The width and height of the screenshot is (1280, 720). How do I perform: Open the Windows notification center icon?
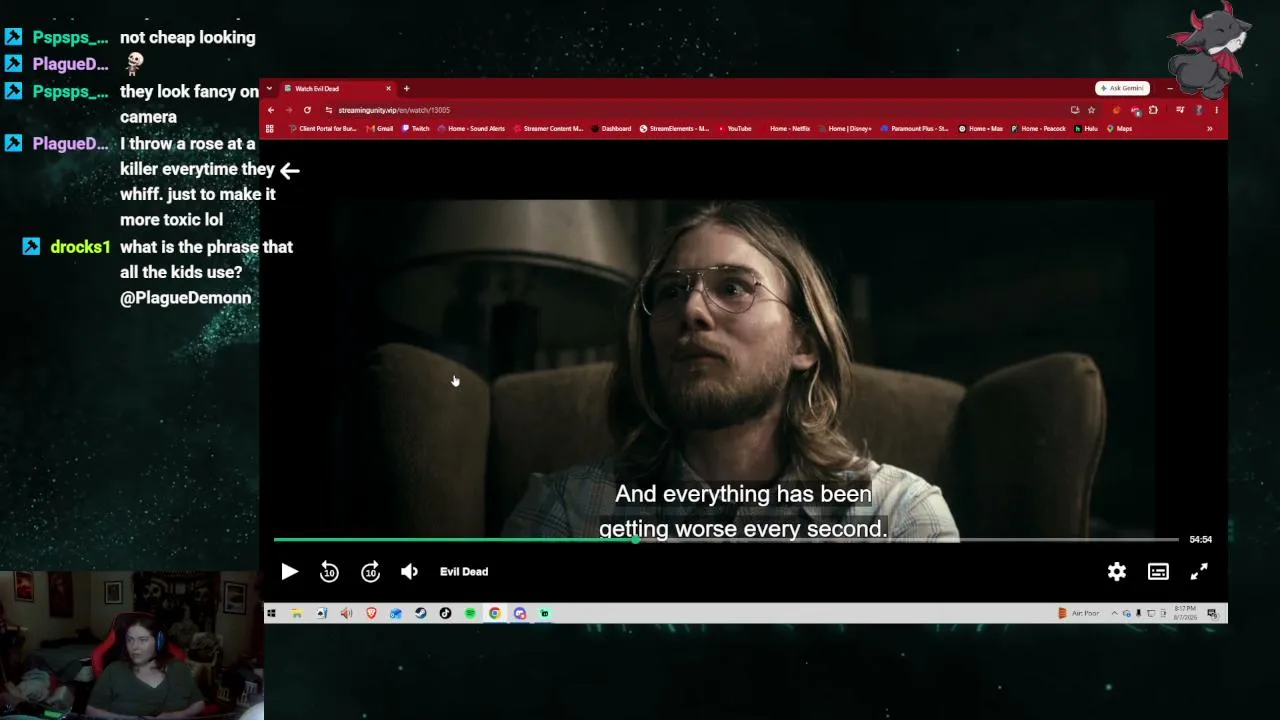coord(1212,614)
